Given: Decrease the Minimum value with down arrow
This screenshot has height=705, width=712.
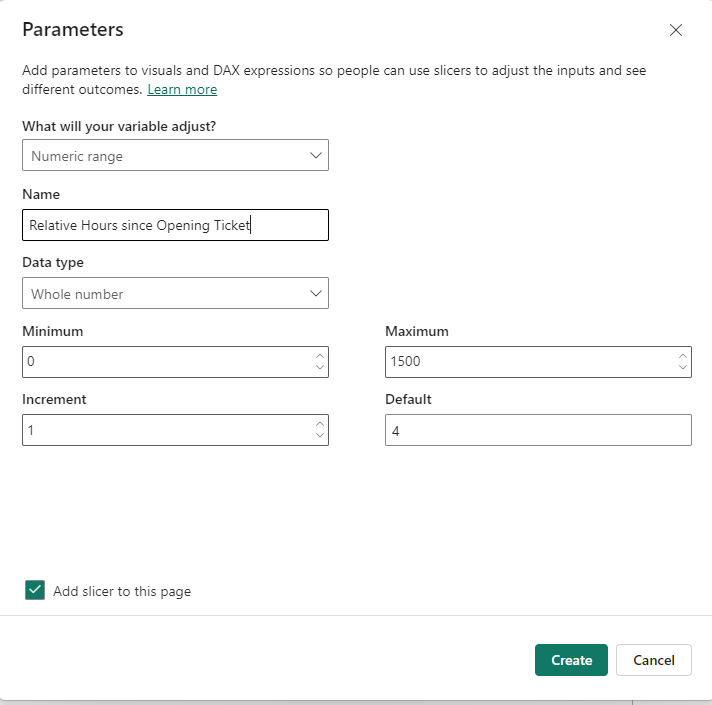Looking at the screenshot, I should [319, 368].
